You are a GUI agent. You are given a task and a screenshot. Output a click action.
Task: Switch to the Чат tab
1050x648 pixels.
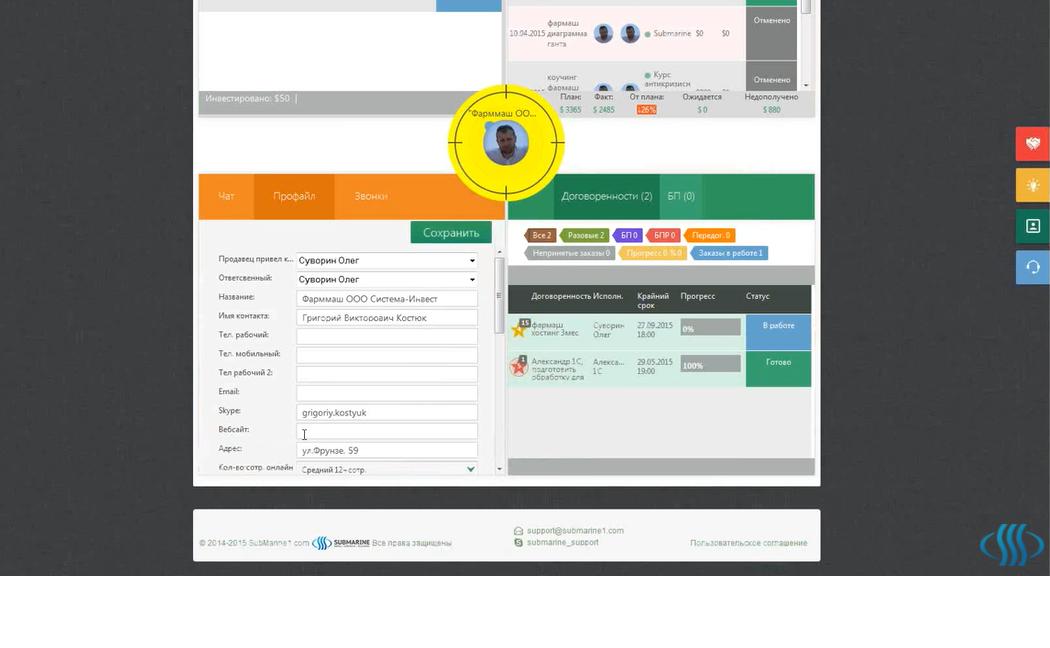pos(226,196)
